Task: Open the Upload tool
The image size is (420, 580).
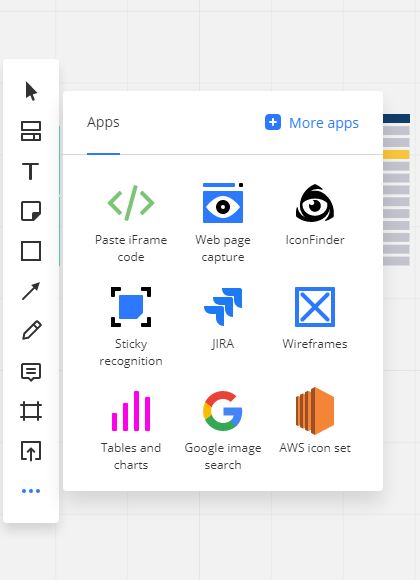Action: (31, 451)
